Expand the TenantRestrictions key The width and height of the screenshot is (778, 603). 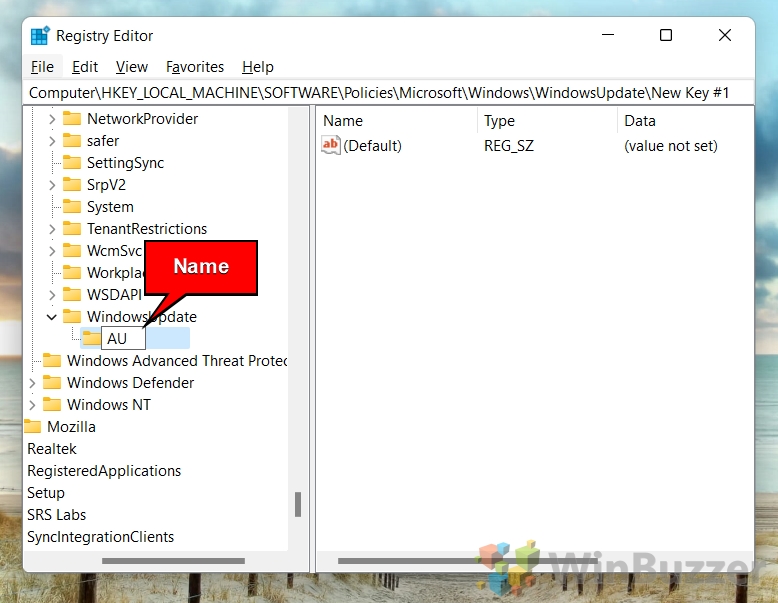point(52,229)
